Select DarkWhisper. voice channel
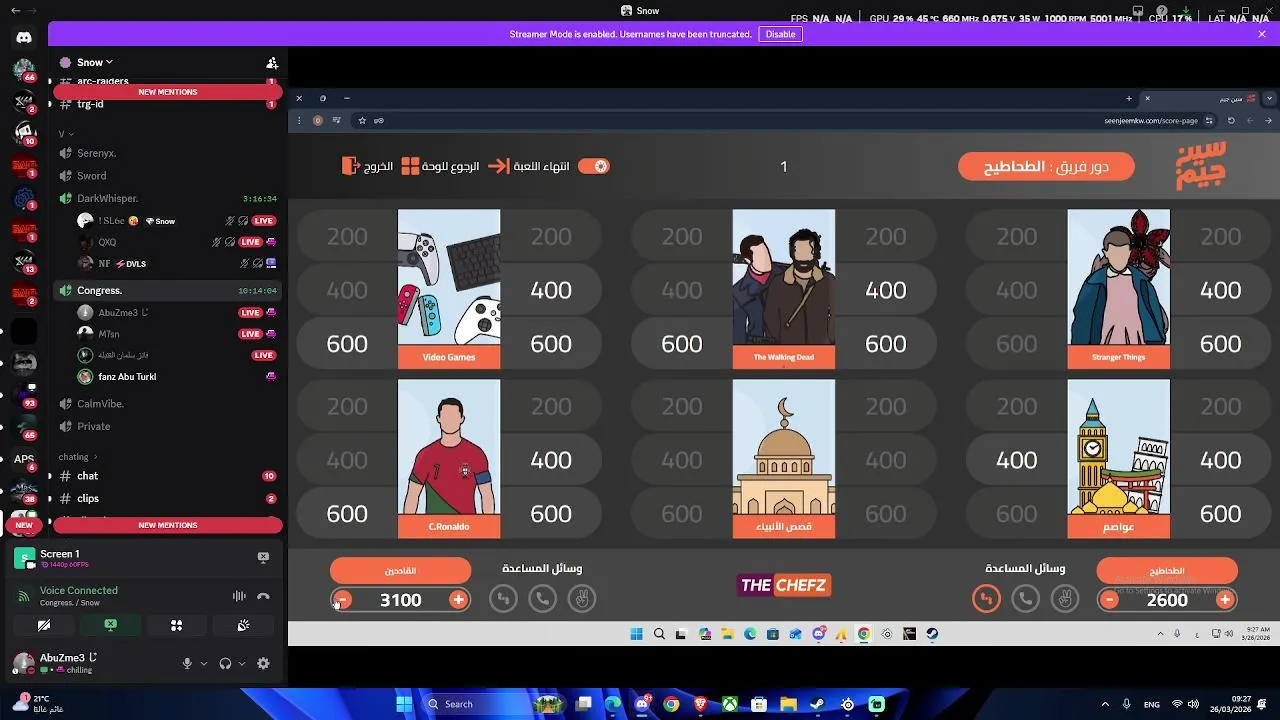The width and height of the screenshot is (1280, 720). [166, 198]
